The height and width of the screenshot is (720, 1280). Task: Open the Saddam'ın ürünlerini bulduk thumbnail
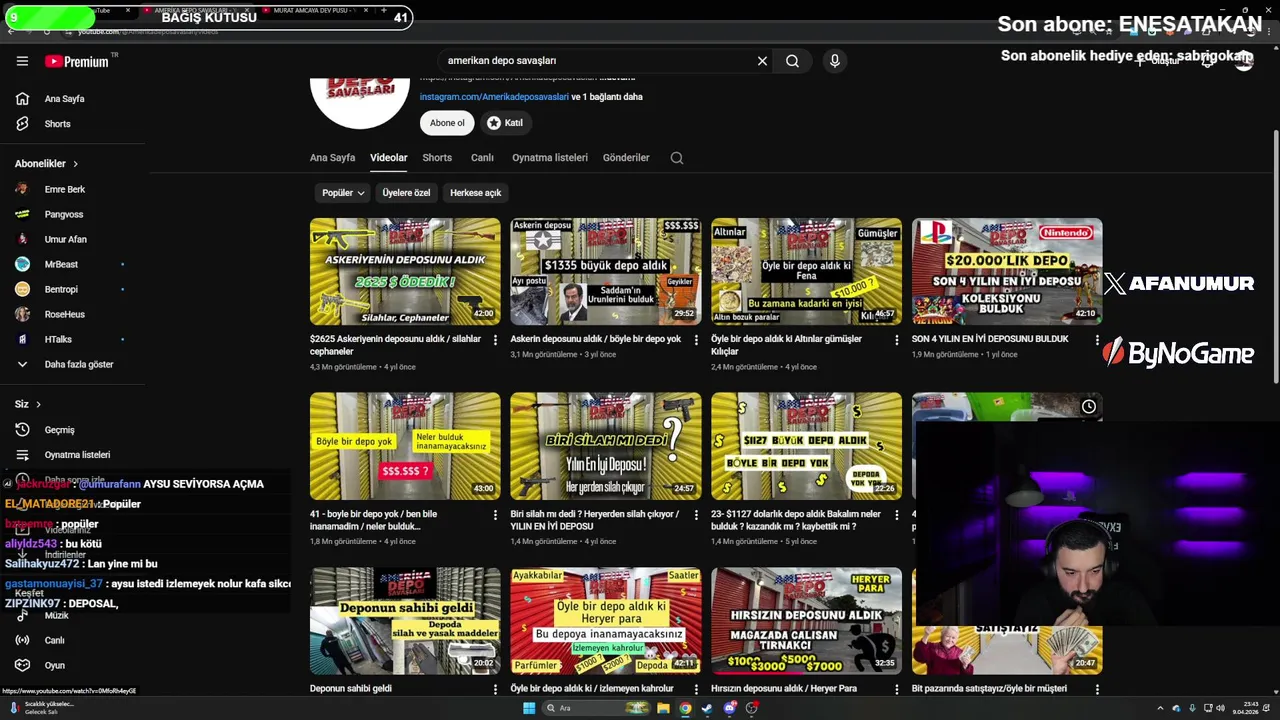pos(606,272)
